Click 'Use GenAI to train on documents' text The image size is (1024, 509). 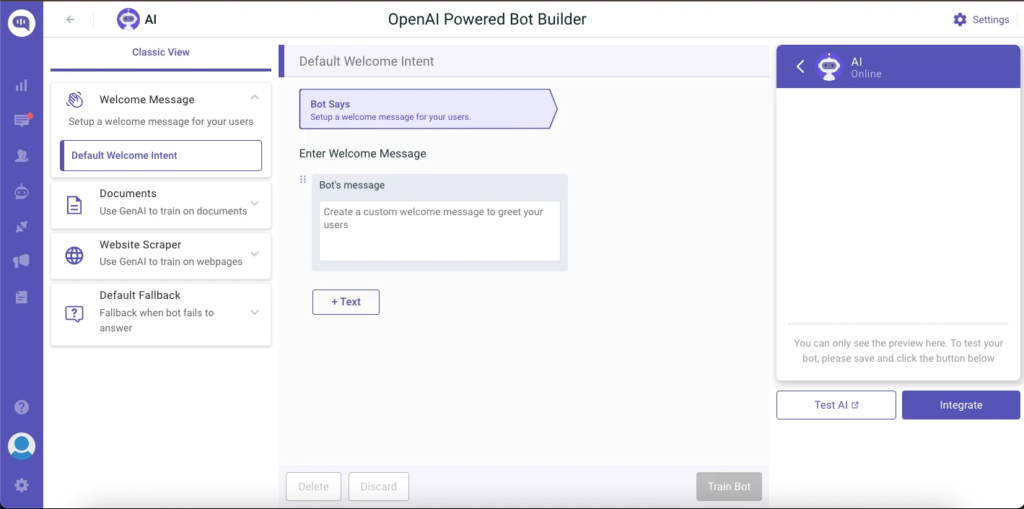pyautogui.click(x=173, y=211)
